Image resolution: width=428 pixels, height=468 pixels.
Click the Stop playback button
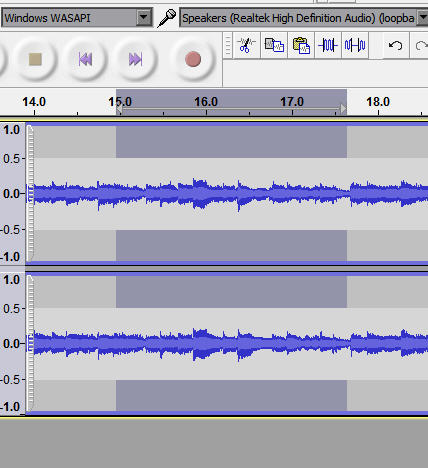coord(35,59)
